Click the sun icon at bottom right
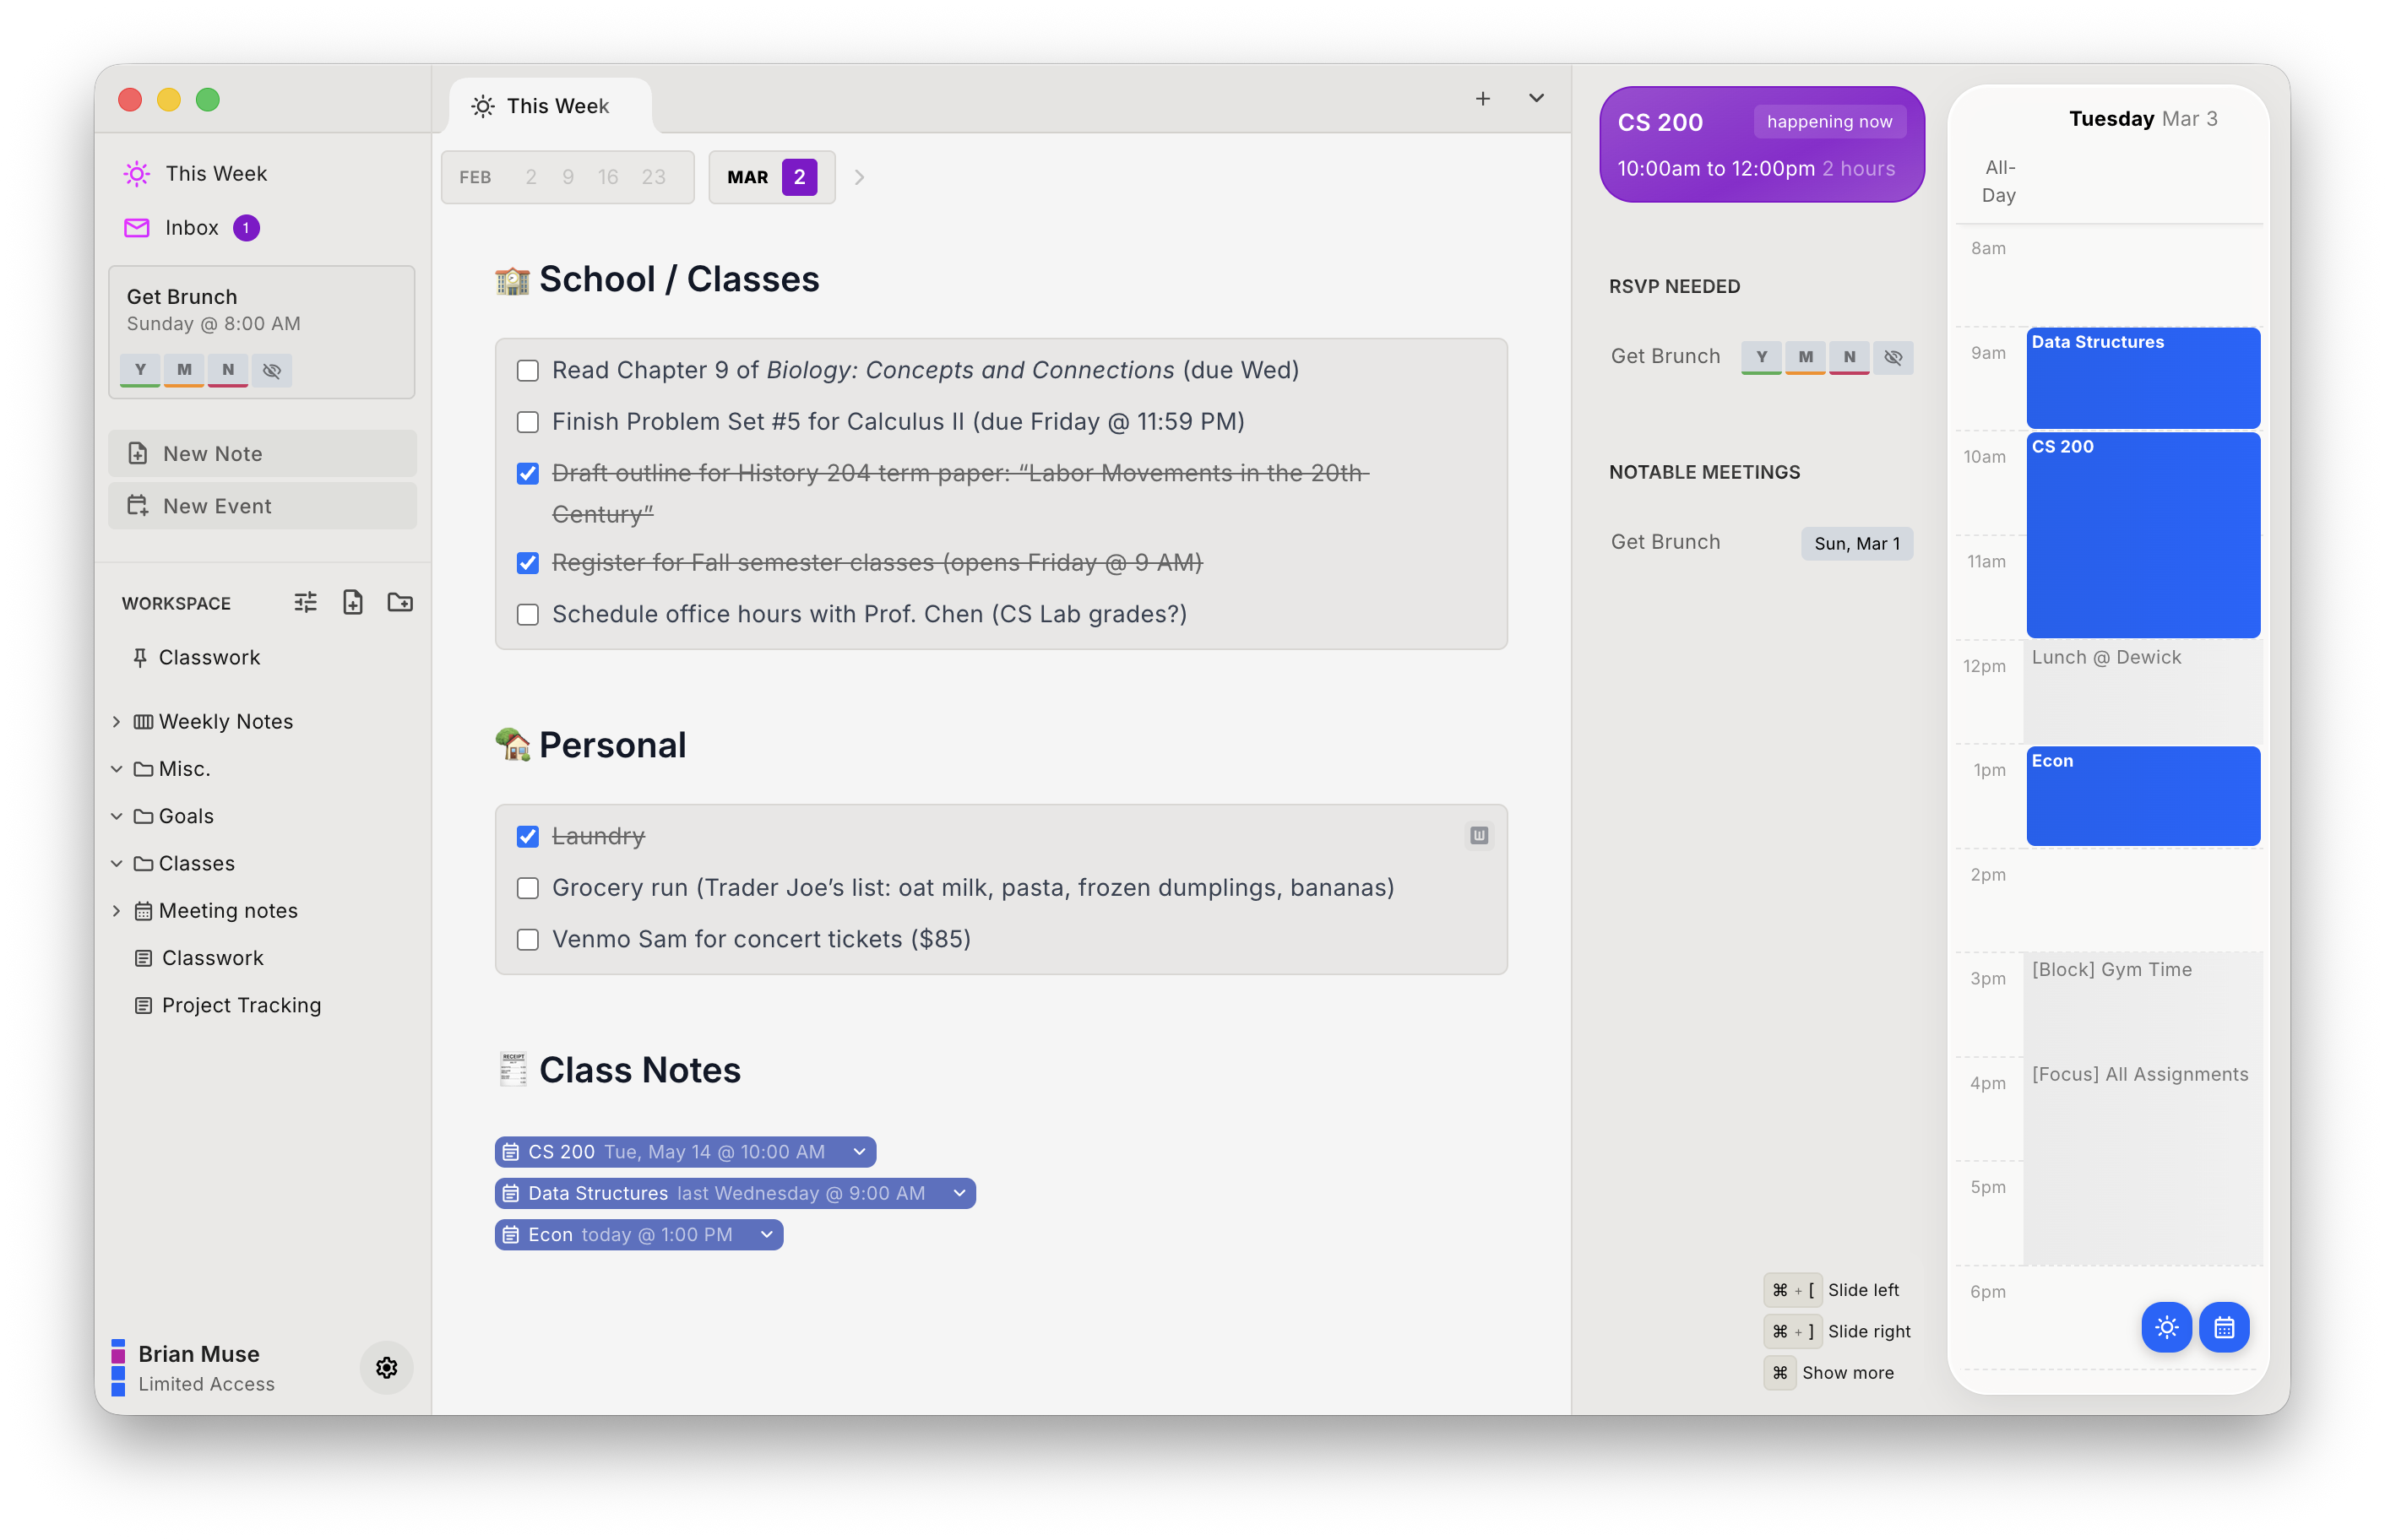Image resolution: width=2385 pixels, height=1540 pixels. [x=2167, y=1327]
